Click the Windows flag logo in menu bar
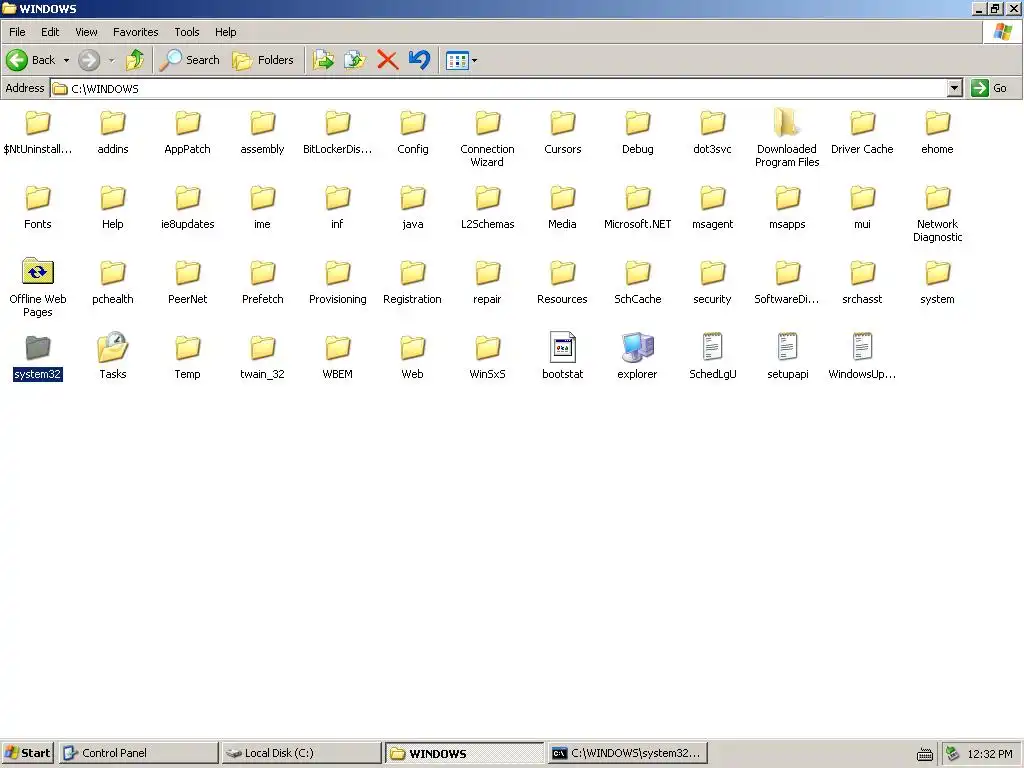This screenshot has height=768, width=1024. pos(1002,31)
